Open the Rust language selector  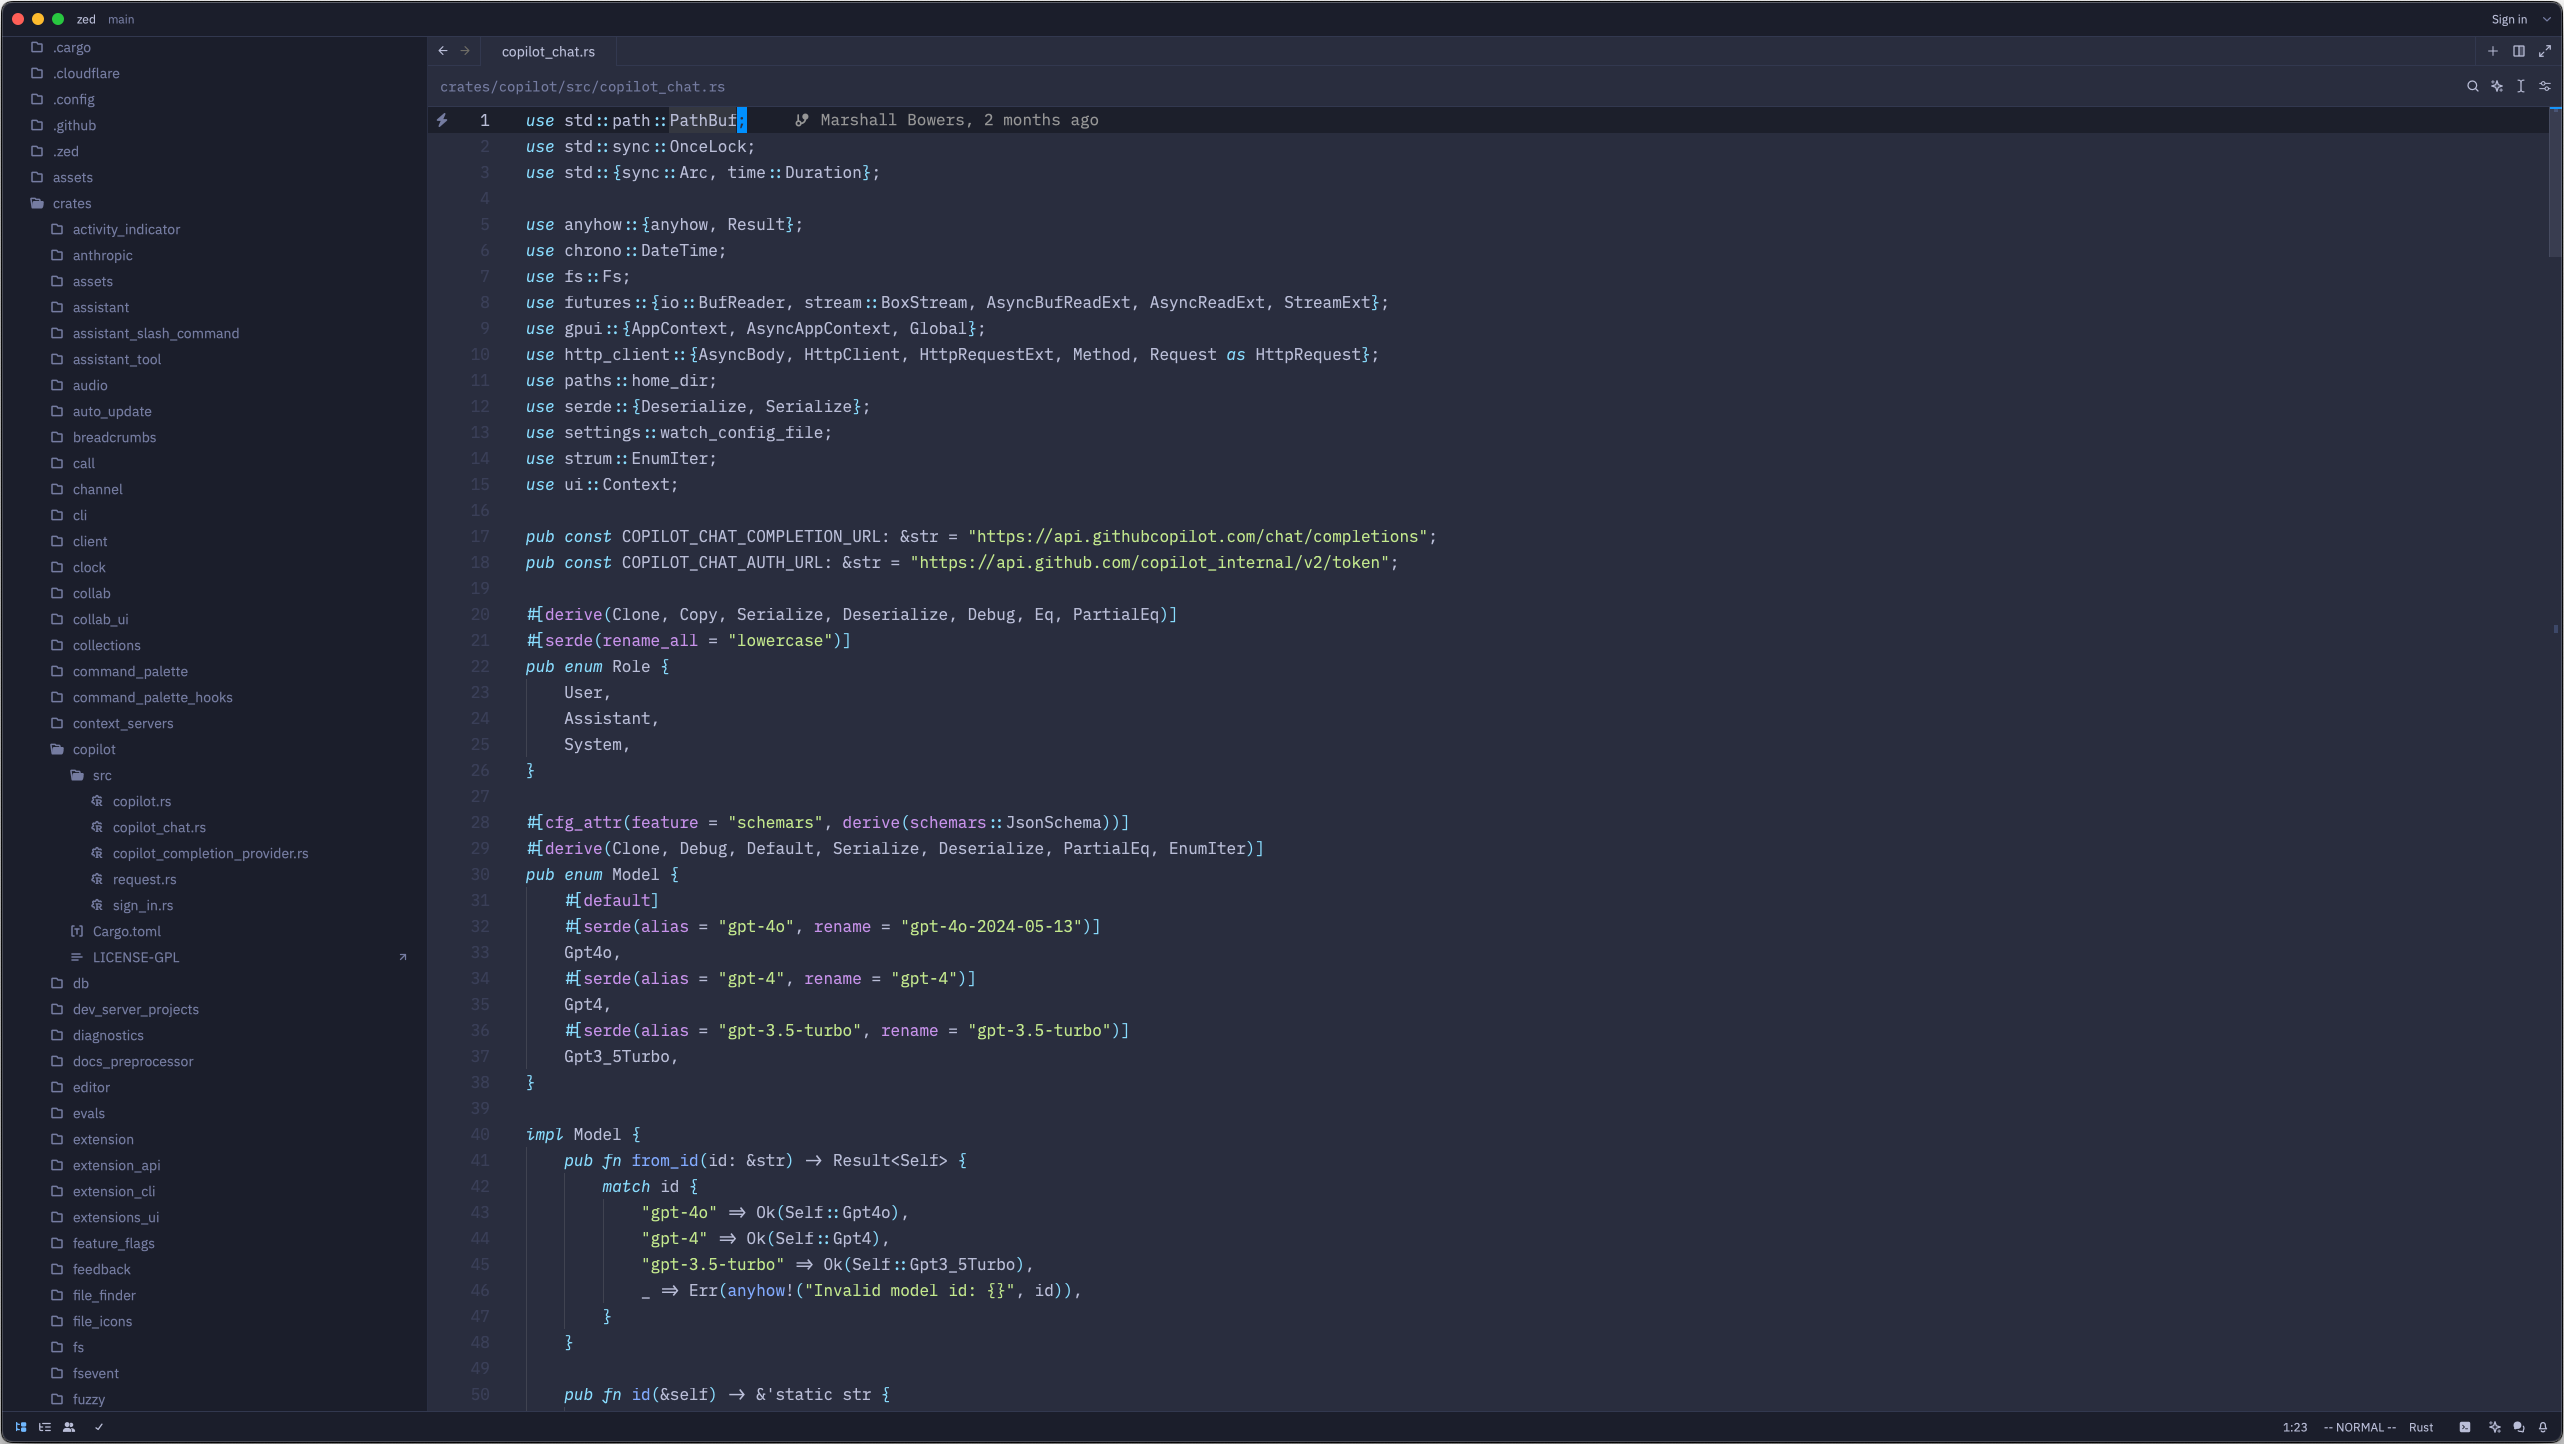2420,1427
